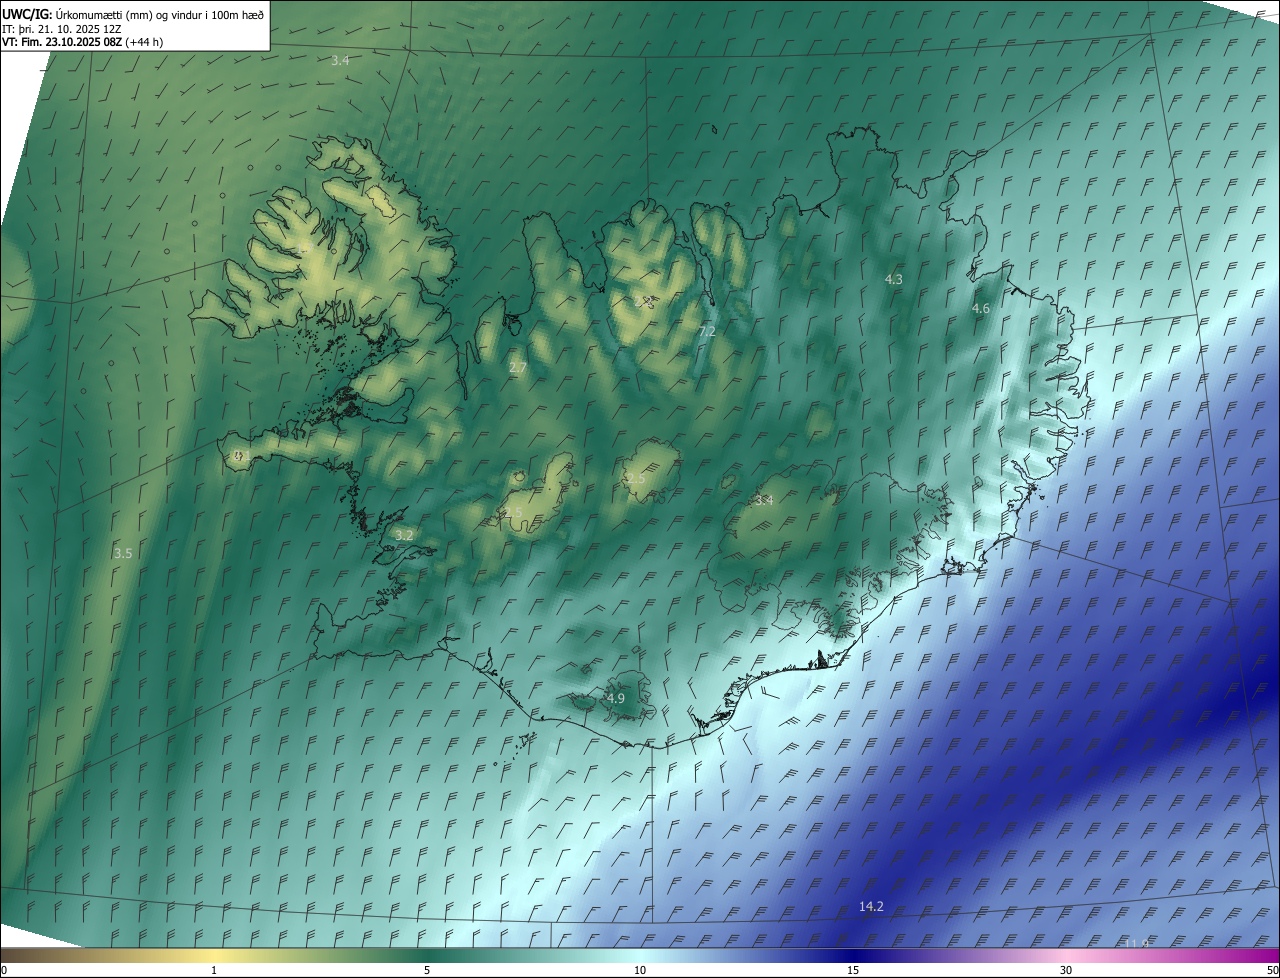Click the 50 tick label of the colour scale

1272,970
